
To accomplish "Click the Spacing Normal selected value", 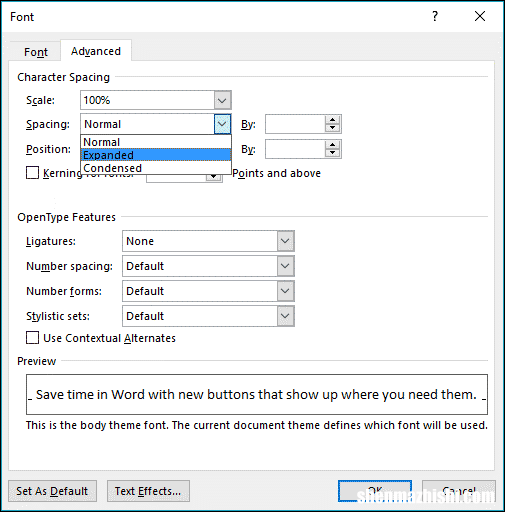I will tap(147, 124).
